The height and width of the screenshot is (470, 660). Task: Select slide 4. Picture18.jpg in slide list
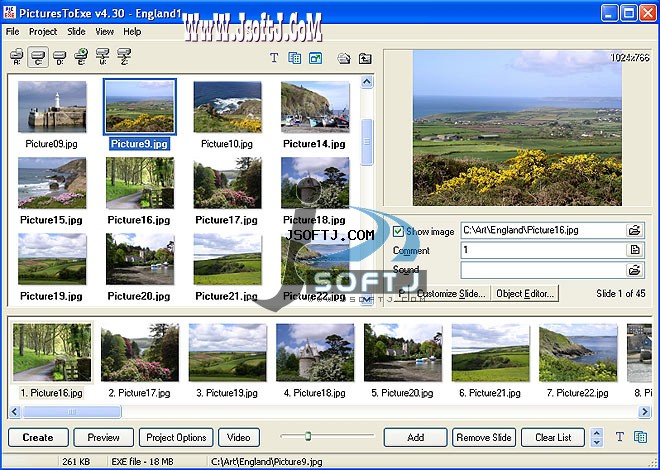click(315, 353)
